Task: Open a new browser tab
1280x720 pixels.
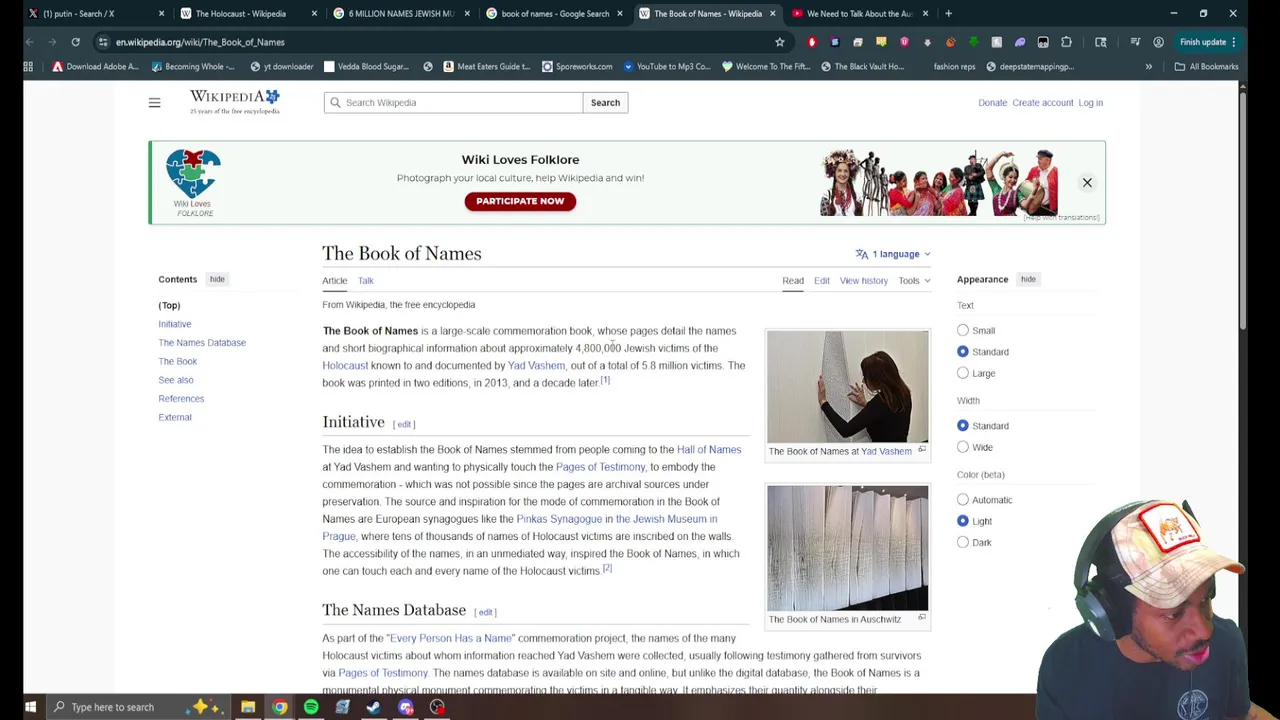Action: (x=948, y=13)
